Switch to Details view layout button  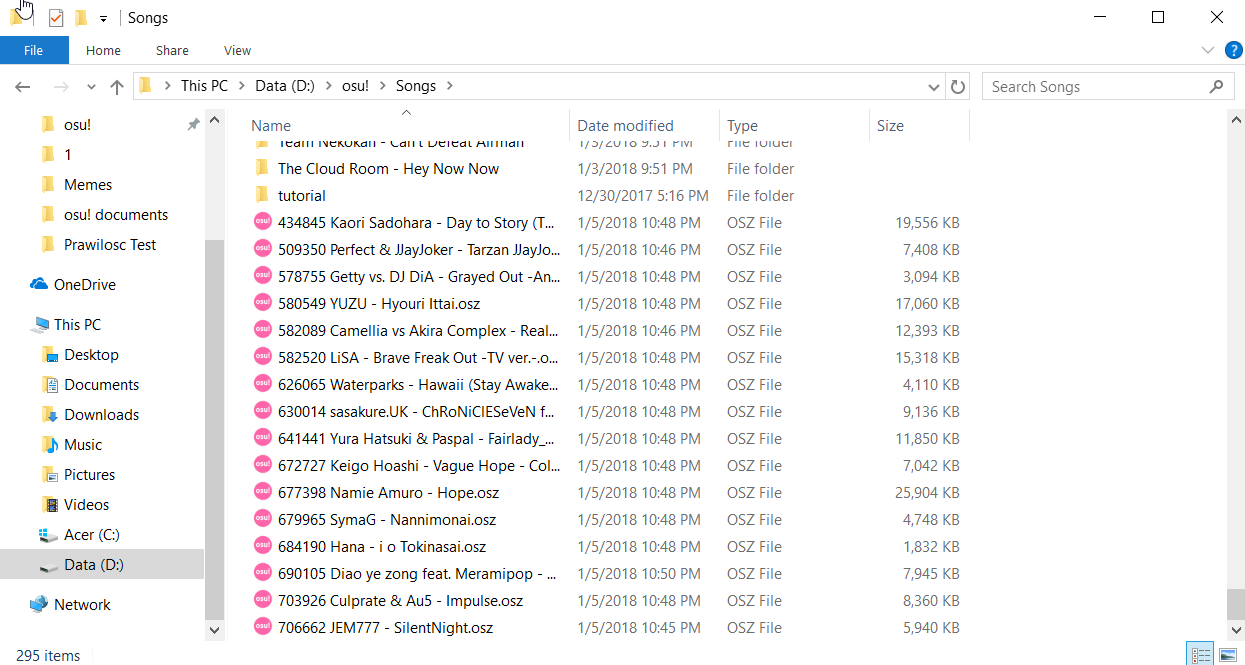pyautogui.click(x=1201, y=654)
